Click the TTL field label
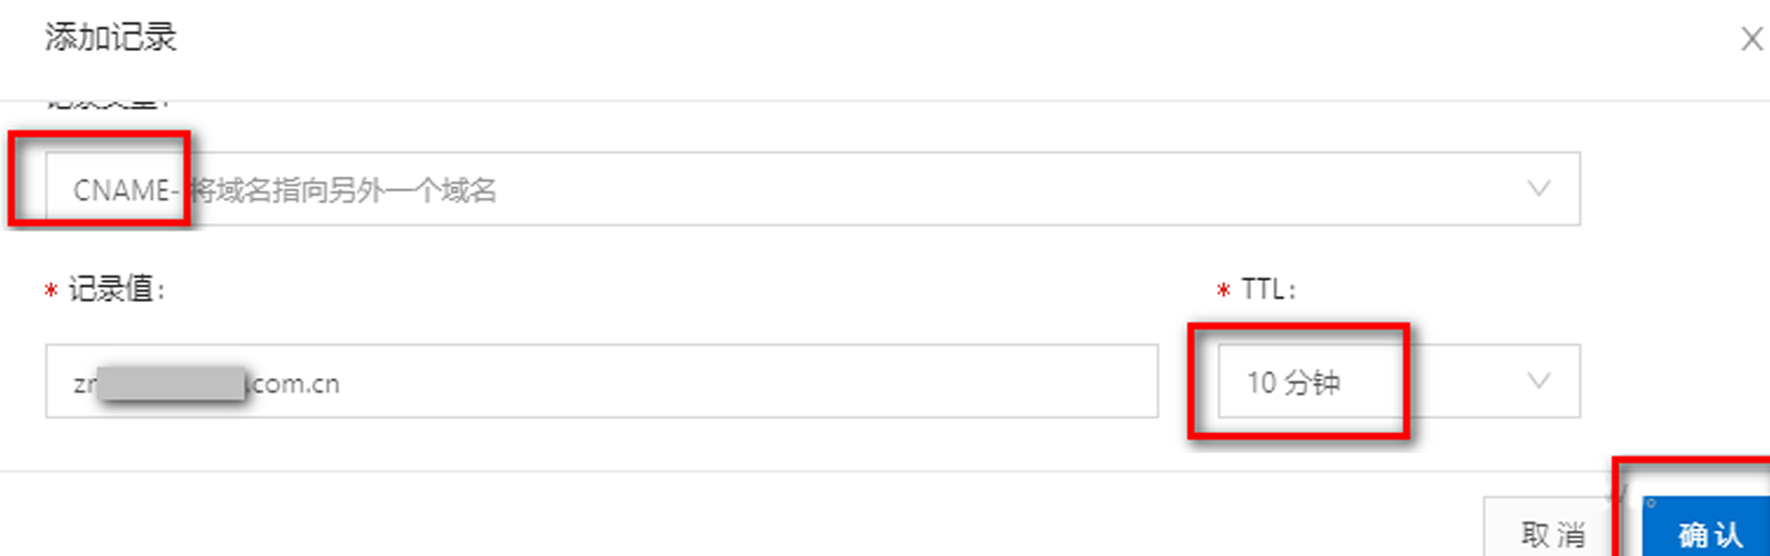The width and height of the screenshot is (1770, 556). 1267,290
